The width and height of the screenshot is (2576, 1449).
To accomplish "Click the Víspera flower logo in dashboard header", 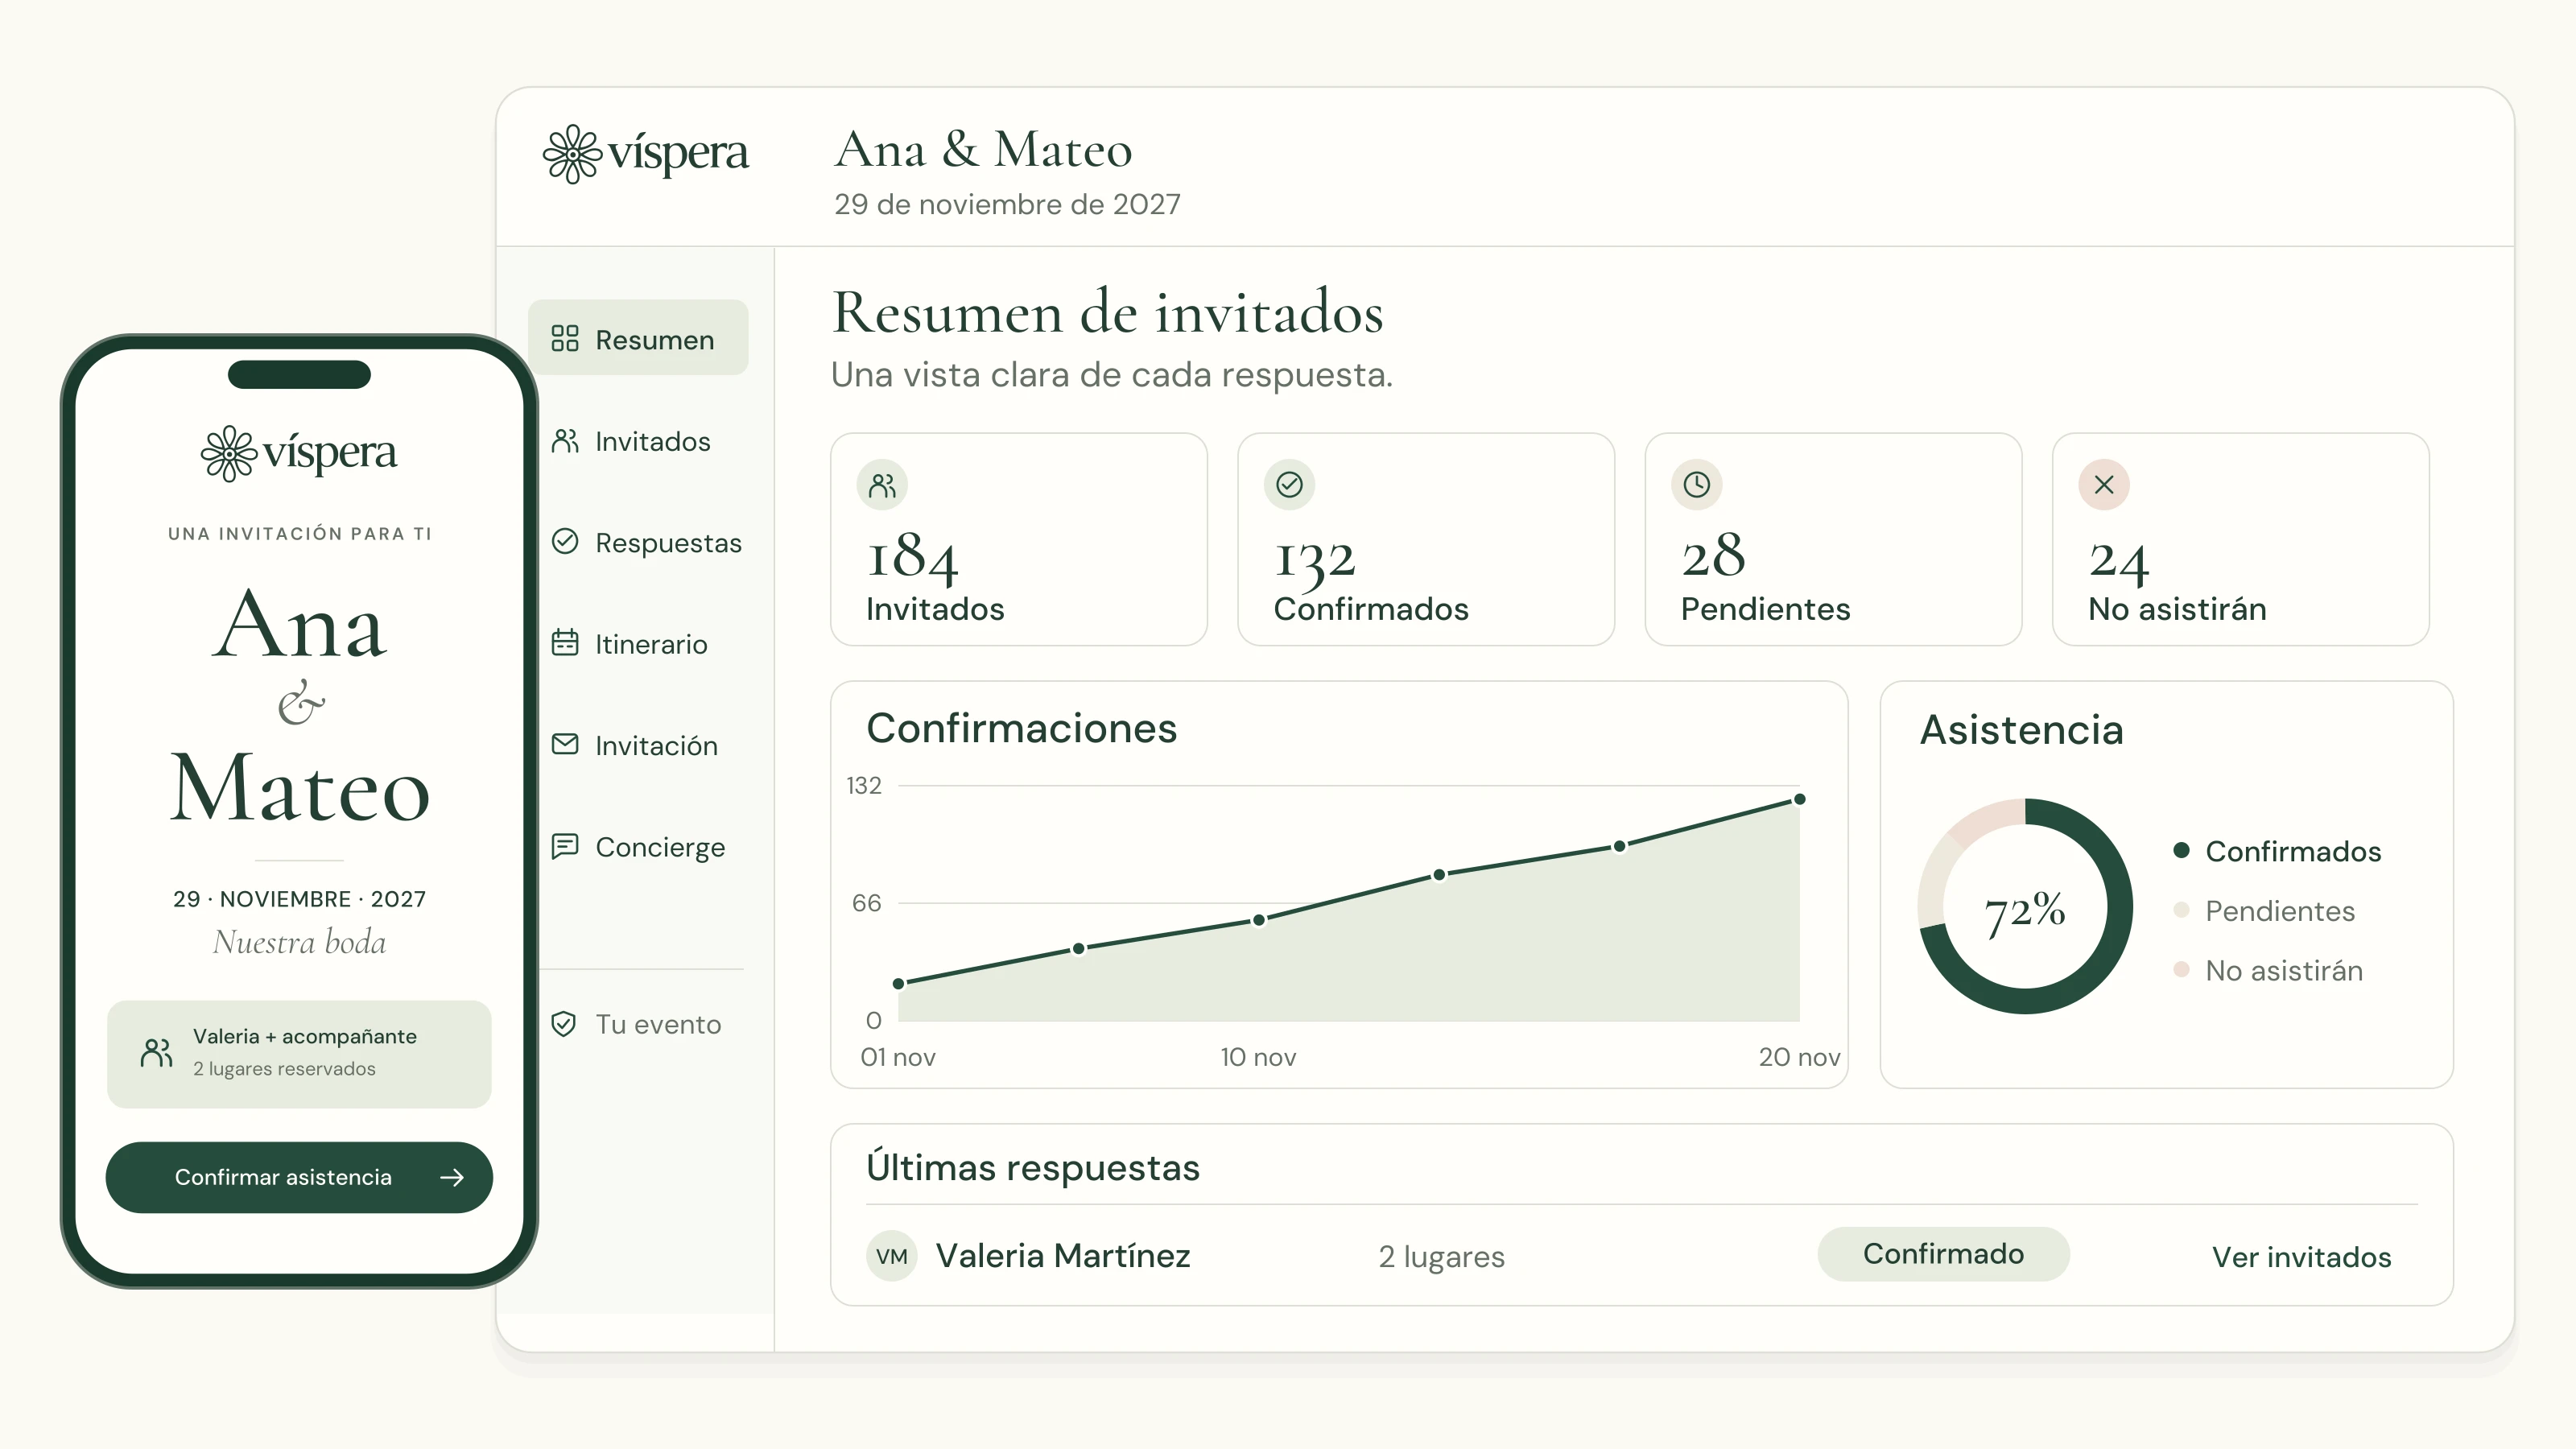I will tap(572, 153).
